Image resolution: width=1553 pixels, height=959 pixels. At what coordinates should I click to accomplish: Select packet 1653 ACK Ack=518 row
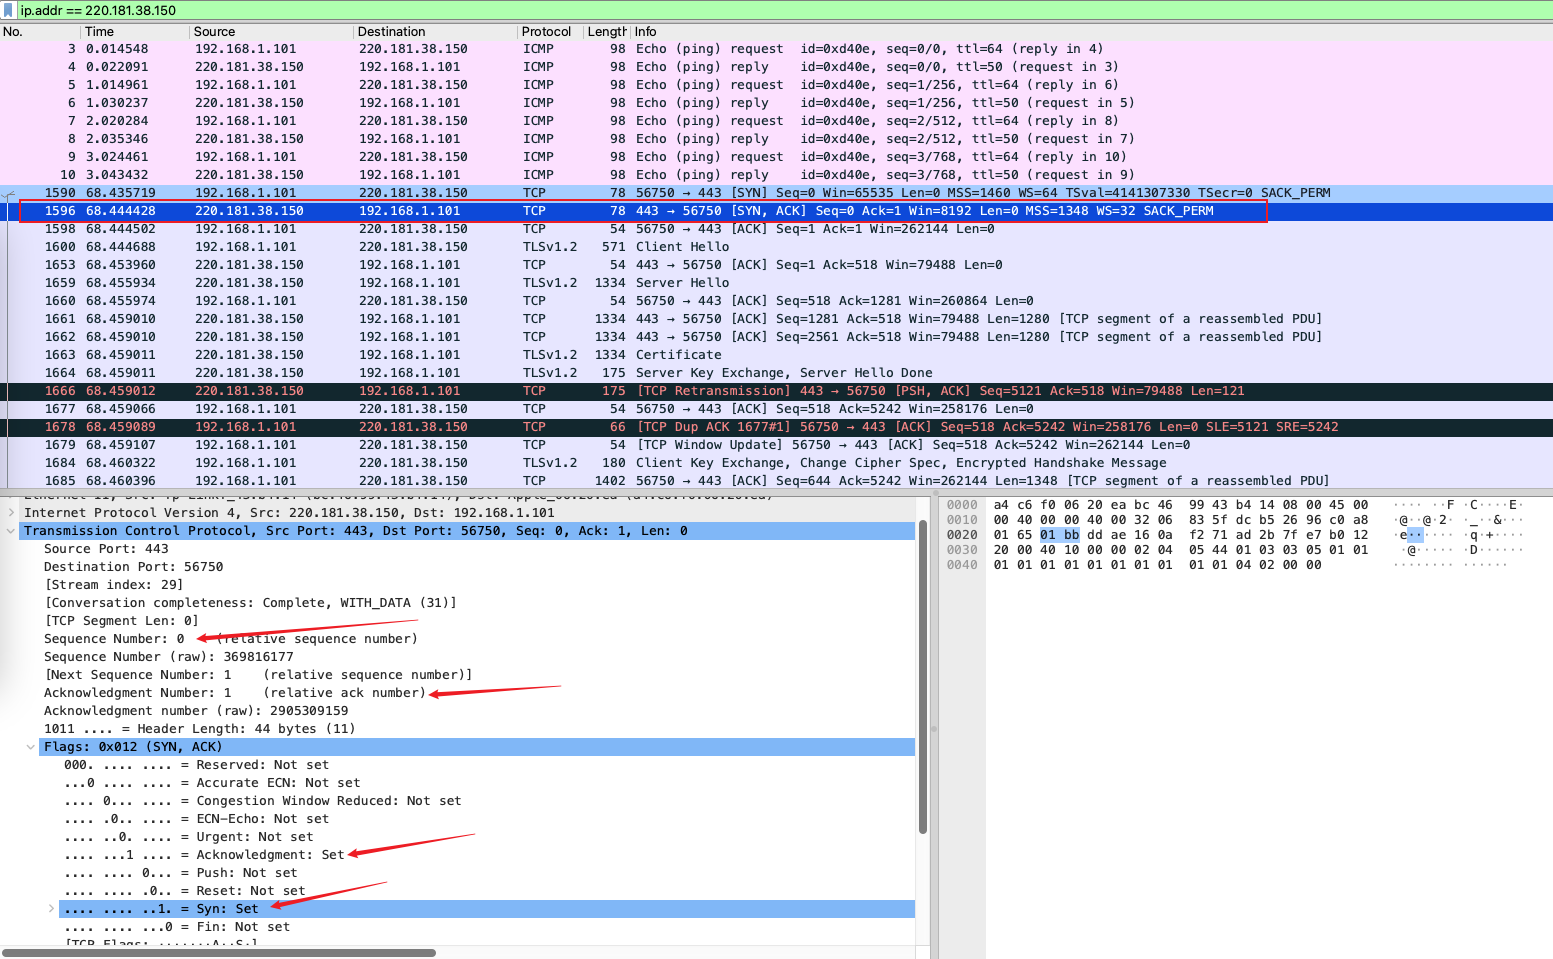776,265
